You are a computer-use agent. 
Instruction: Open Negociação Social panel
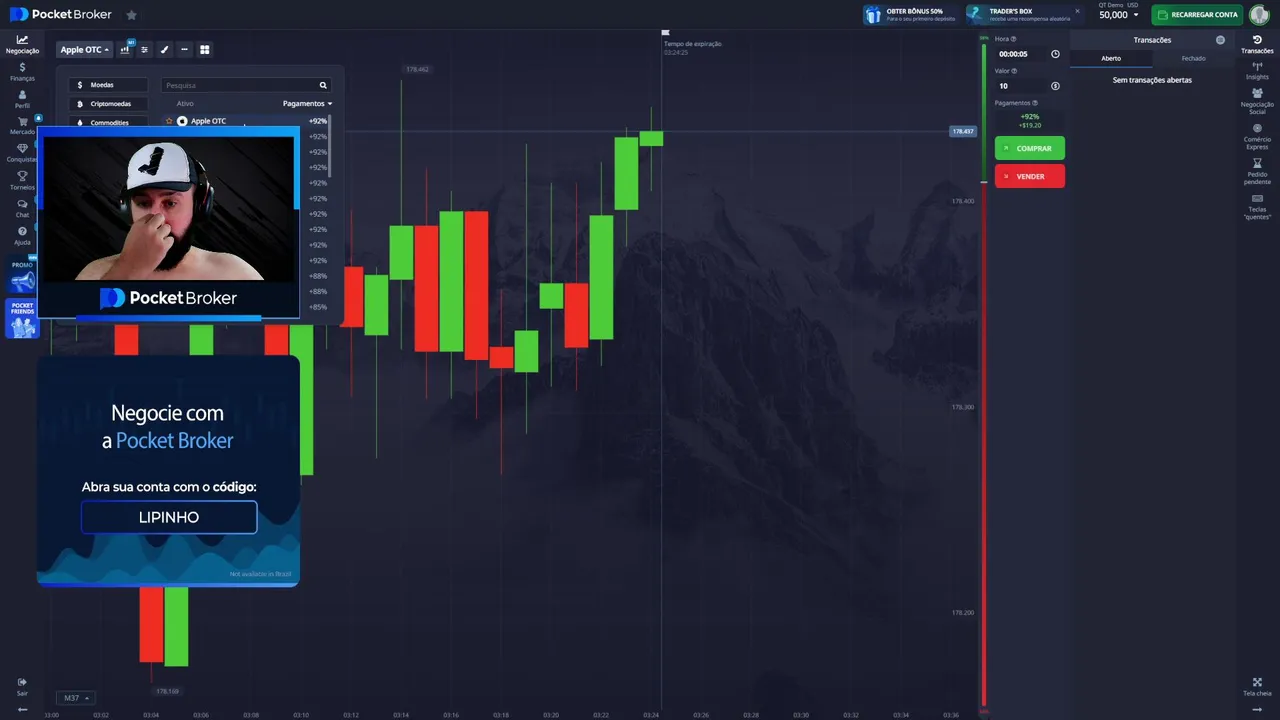(1257, 99)
